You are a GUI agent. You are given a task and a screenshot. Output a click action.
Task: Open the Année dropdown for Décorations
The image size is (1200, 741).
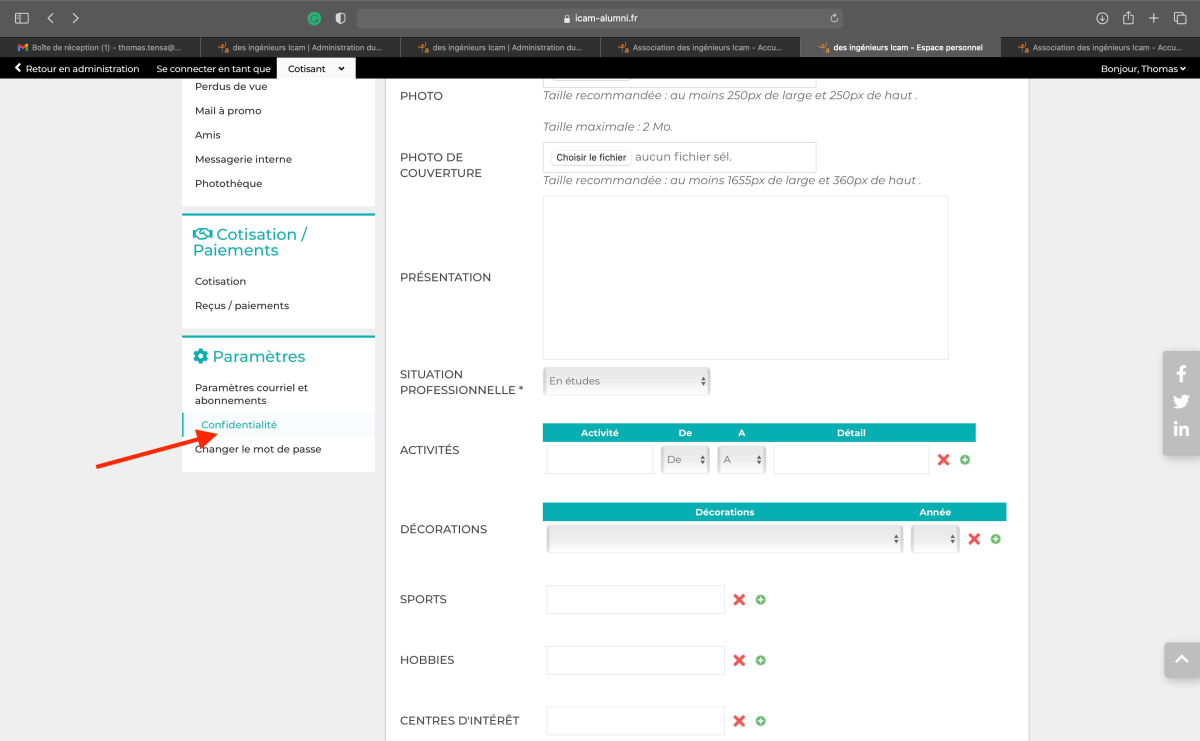click(x=935, y=539)
